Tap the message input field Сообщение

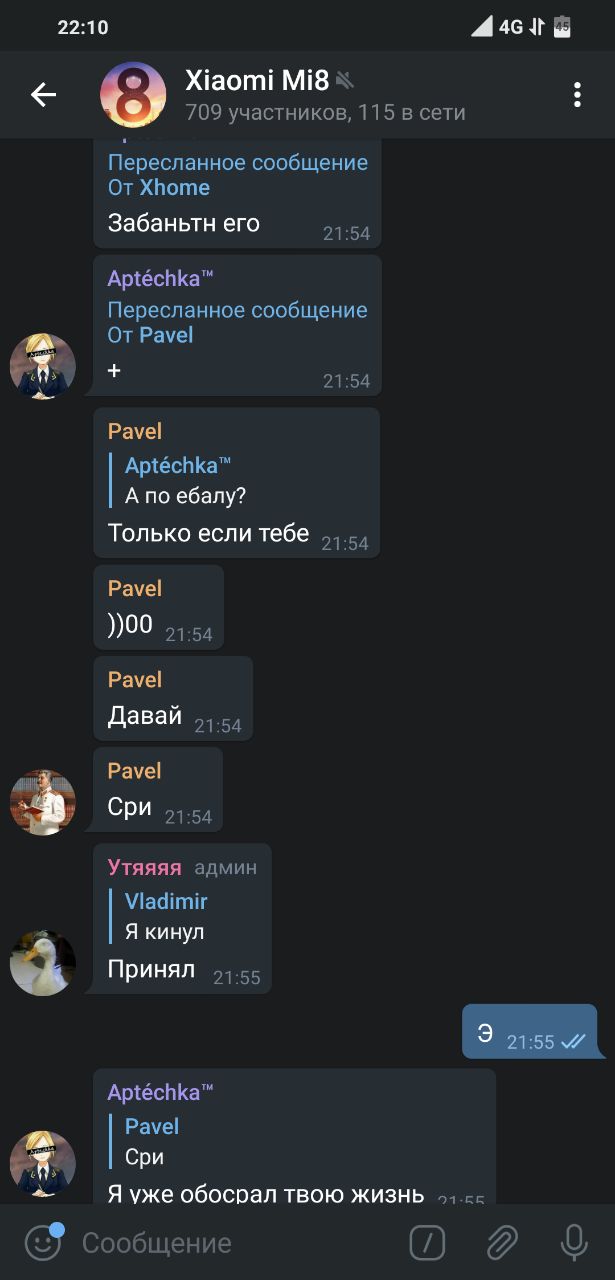(x=236, y=1243)
